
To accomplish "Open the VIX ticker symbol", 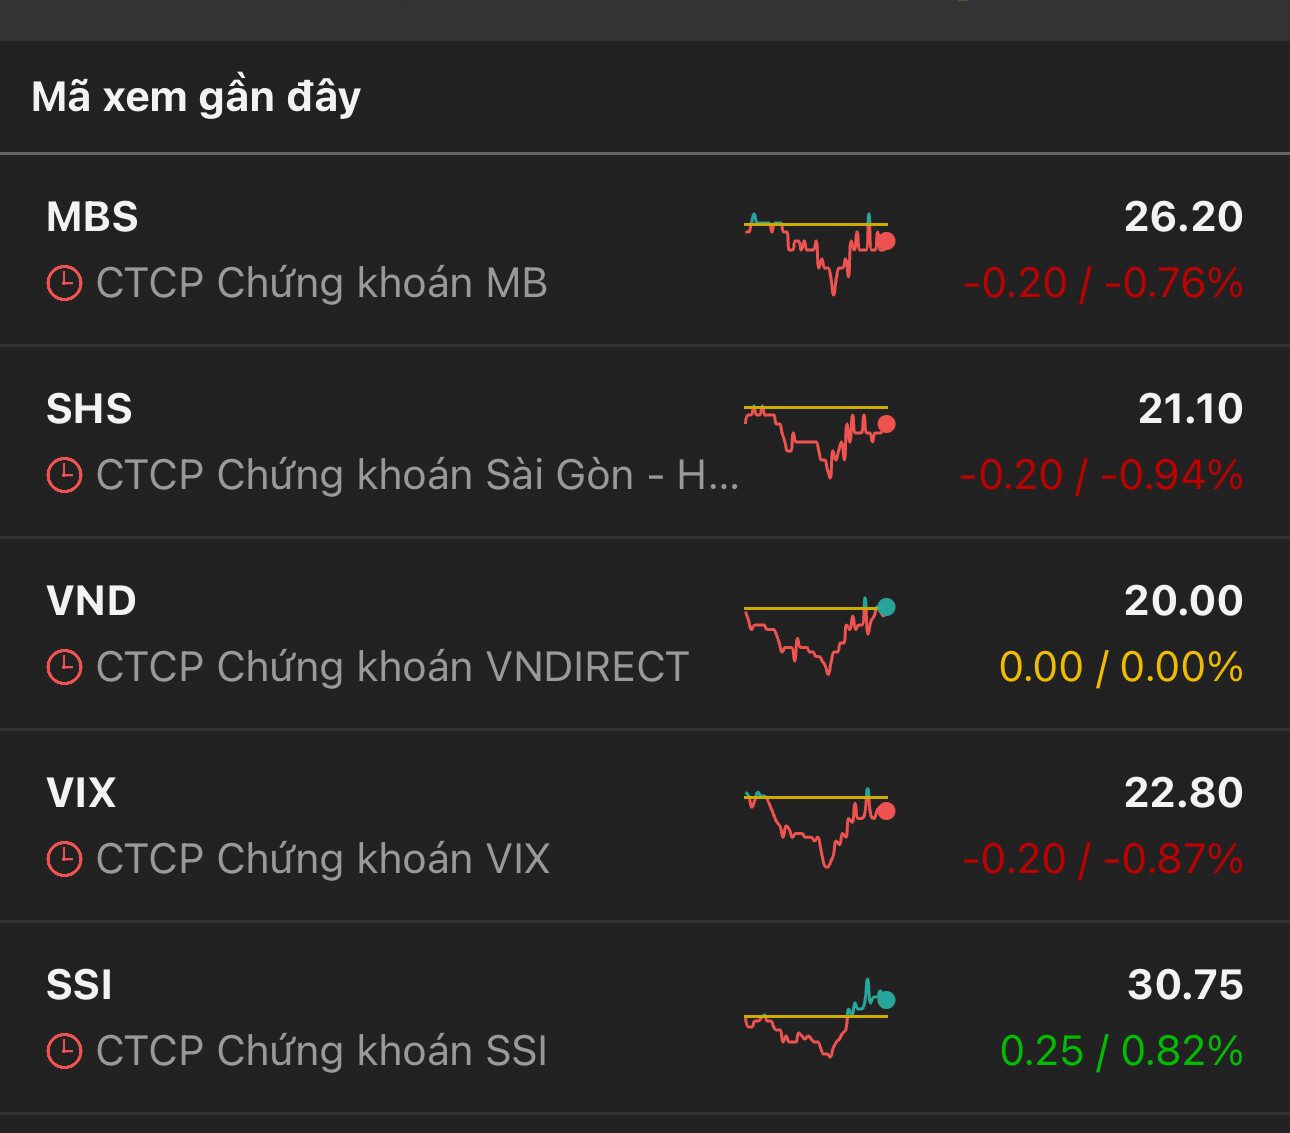I will coord(81,794).
